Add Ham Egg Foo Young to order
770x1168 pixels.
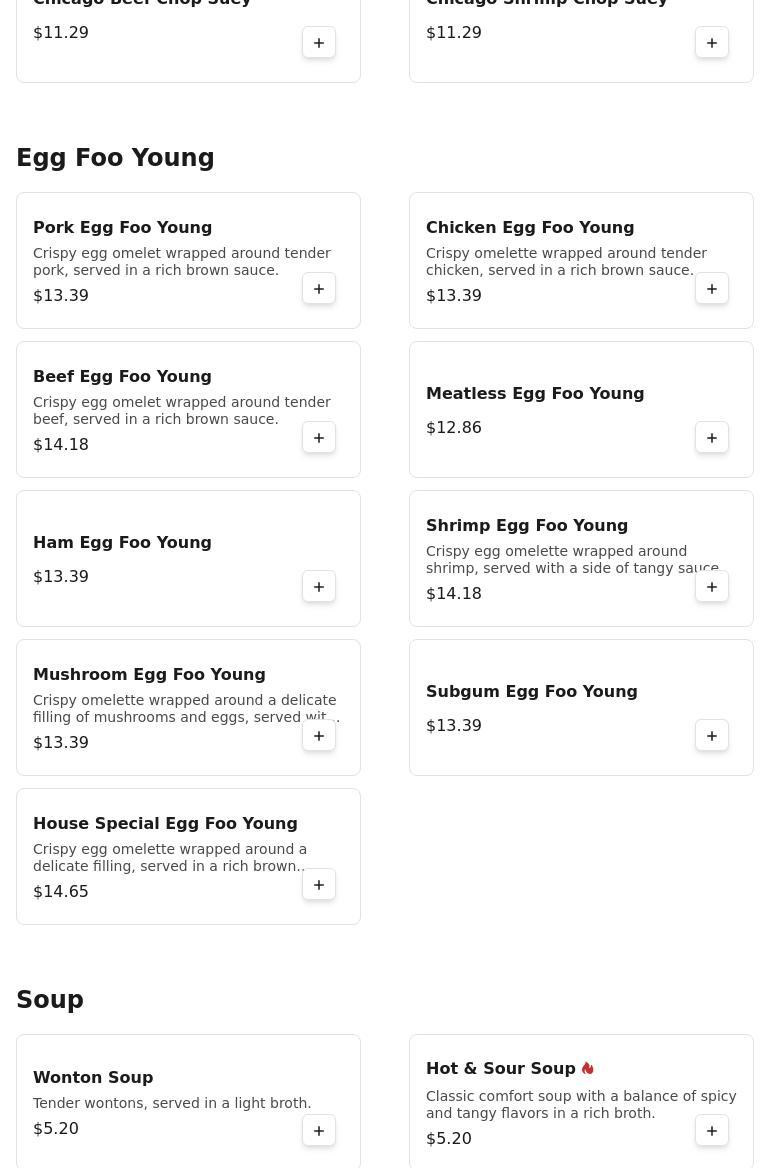[319, 587]
